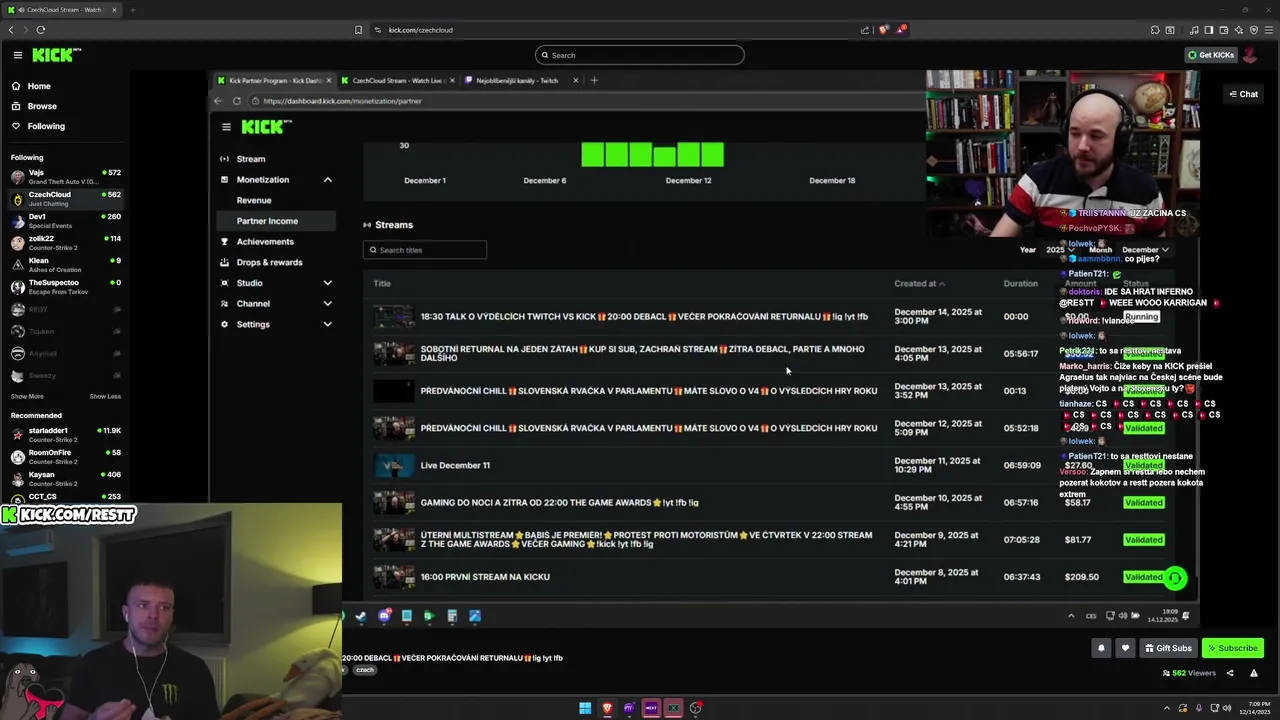
Task: Open recommended channel Kaysan
Action: (65, 478)
